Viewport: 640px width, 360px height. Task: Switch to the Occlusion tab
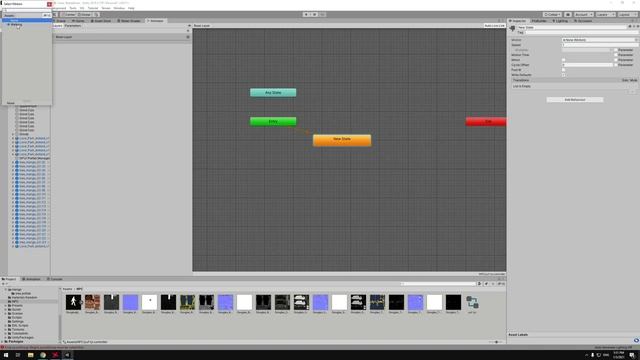(x=583, y=21)
